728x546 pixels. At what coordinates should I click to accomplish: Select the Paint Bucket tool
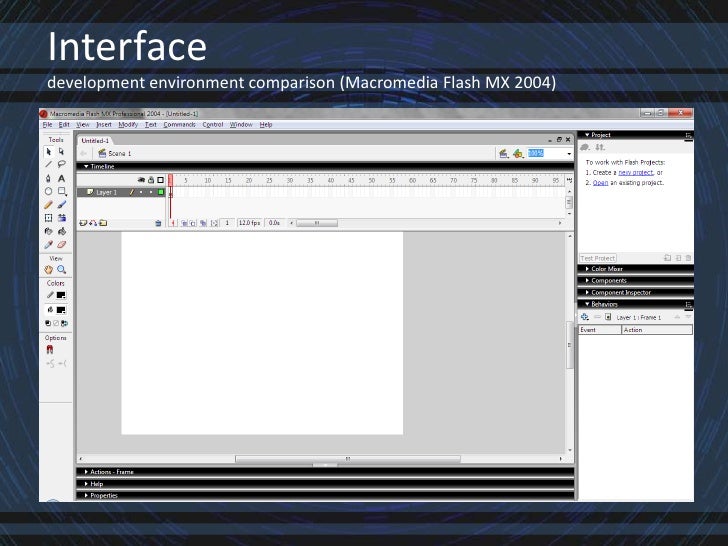pyautogui.click(x=62, y=231)
